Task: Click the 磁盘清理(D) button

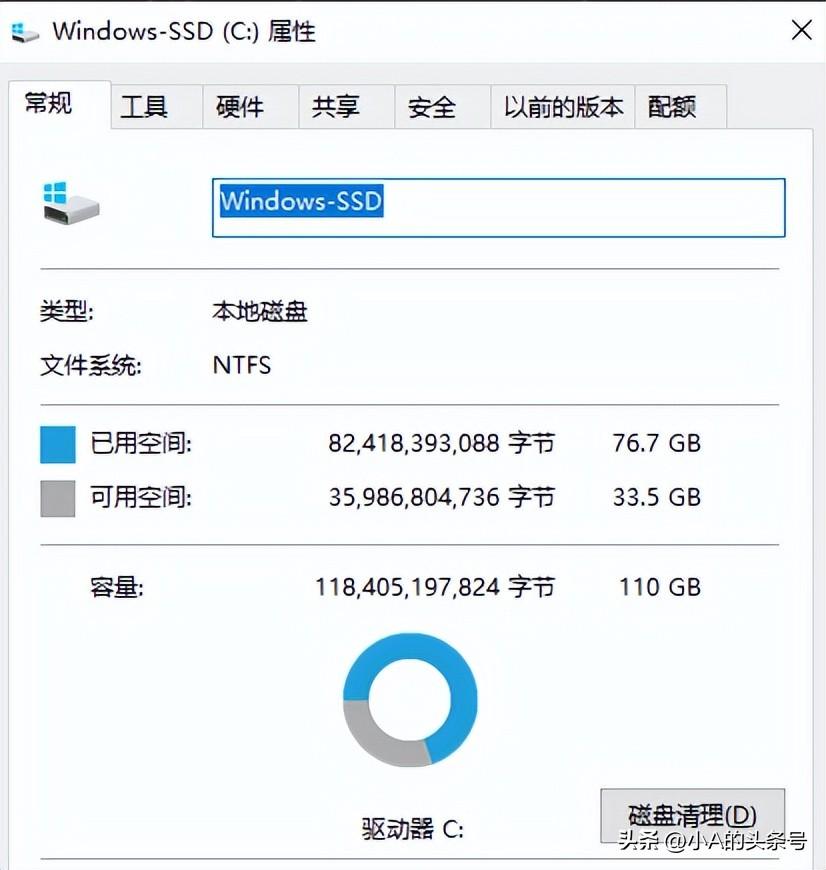Action: [x=692, y=816]
